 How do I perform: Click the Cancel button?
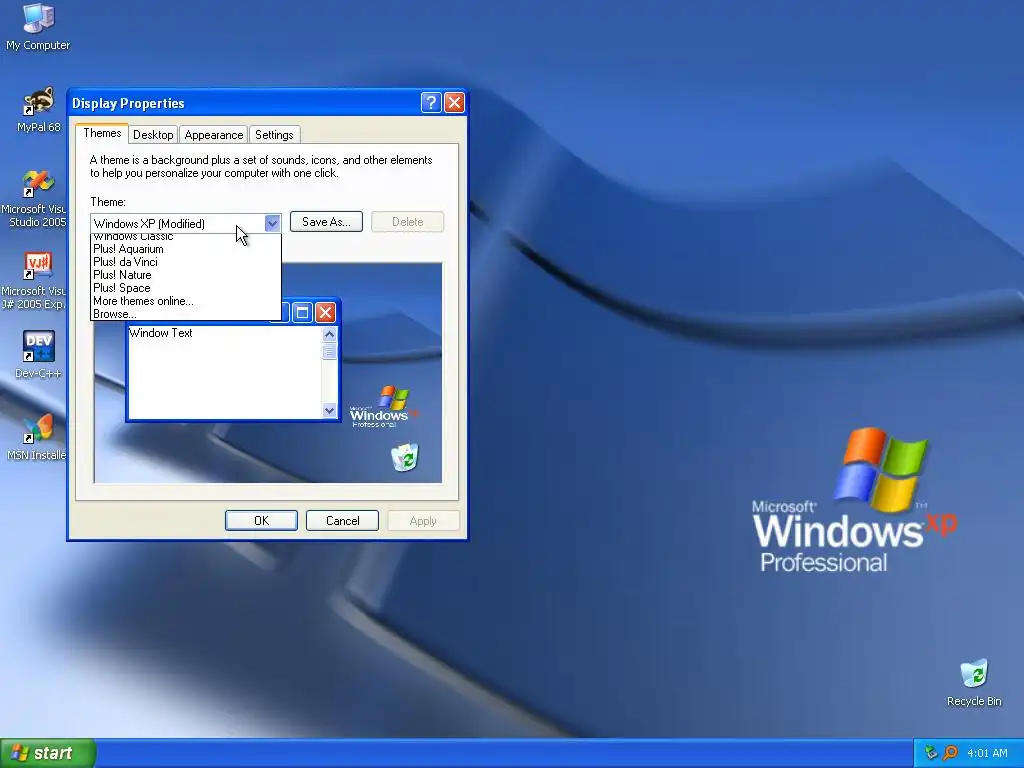point(342,520)
